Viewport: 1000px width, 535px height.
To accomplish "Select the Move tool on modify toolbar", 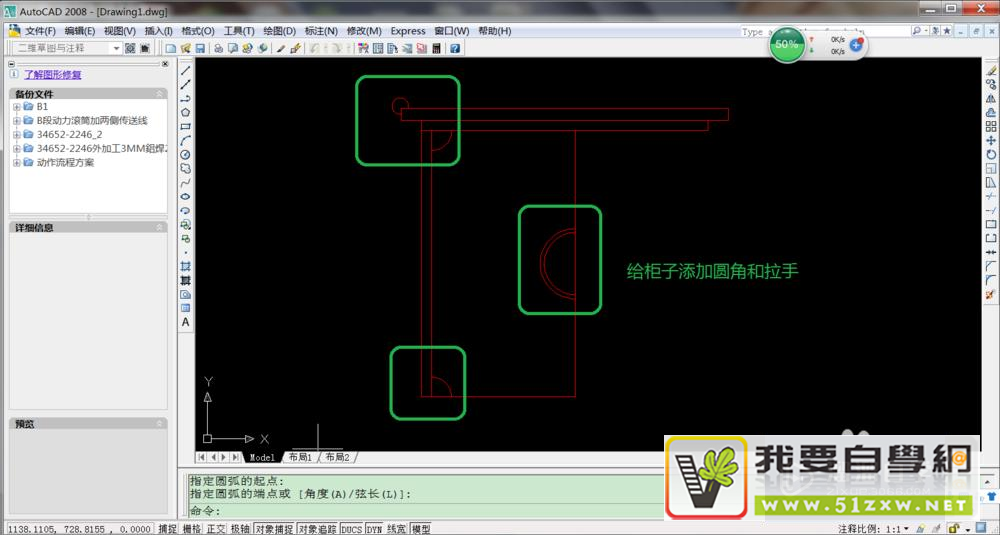I will 990,140.
